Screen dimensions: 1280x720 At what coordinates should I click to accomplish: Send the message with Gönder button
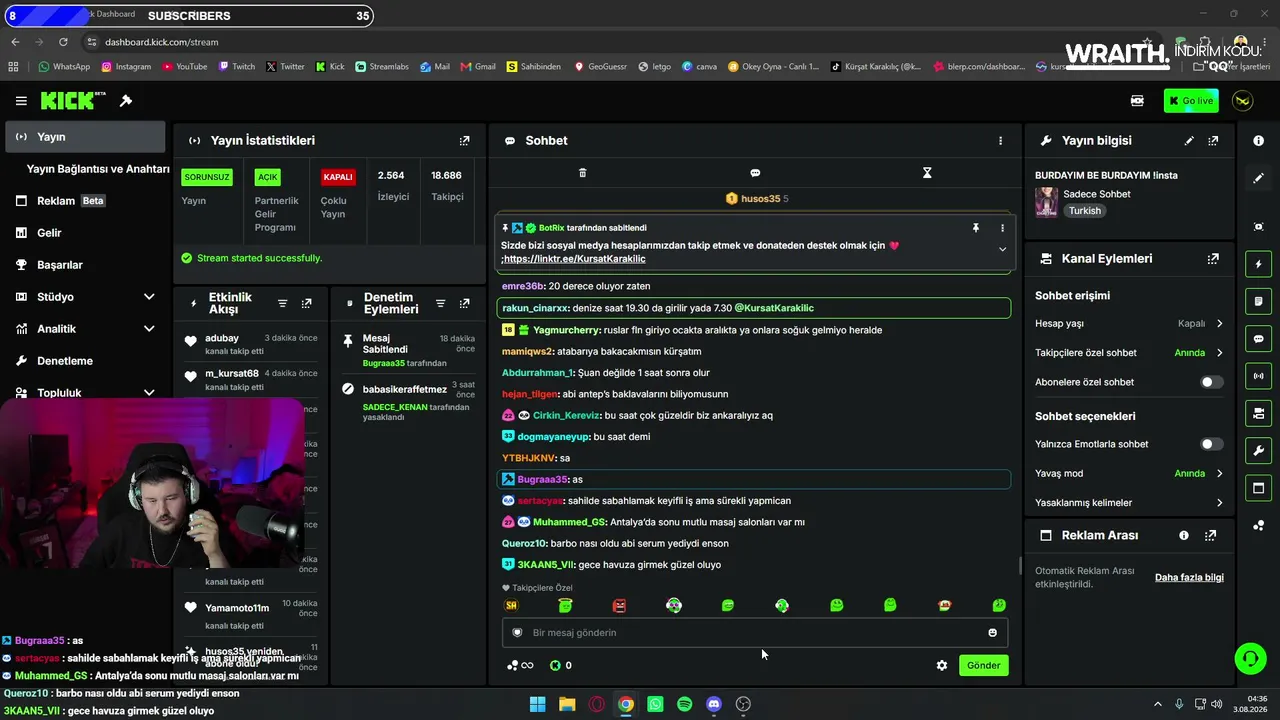(x=983, y=666)
